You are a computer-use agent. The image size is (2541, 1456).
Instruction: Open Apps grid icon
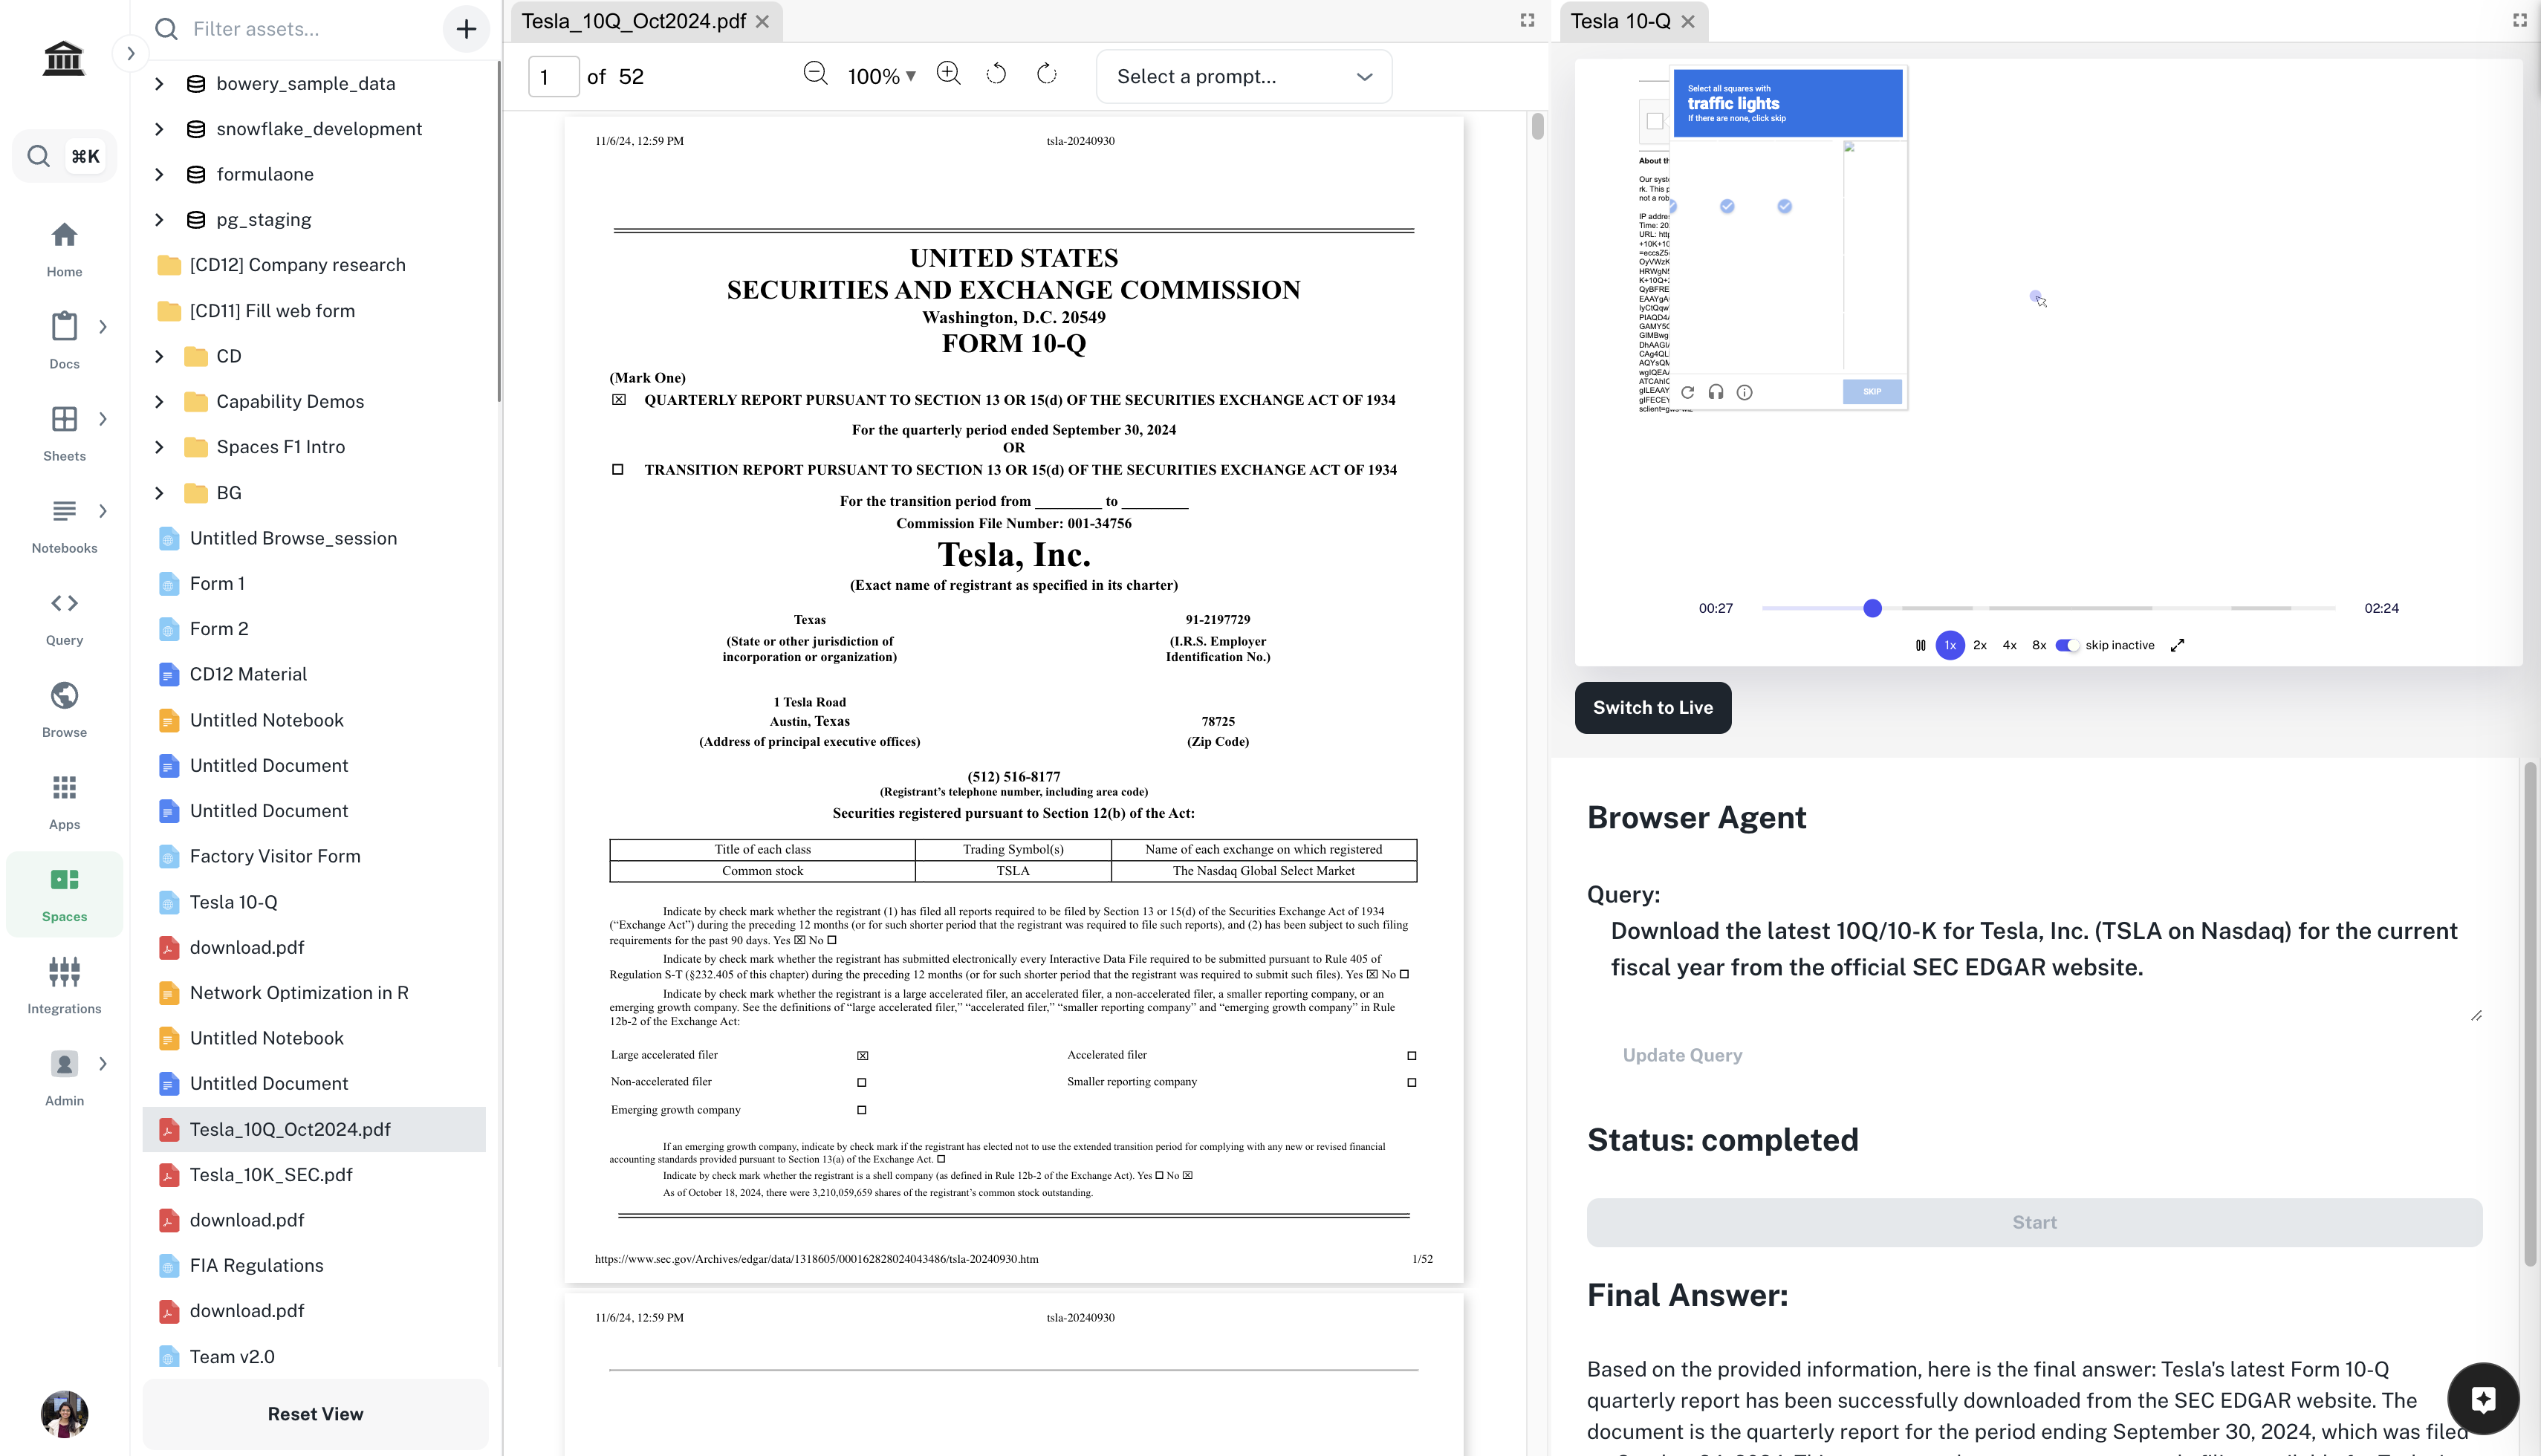[x=64, y=787]
